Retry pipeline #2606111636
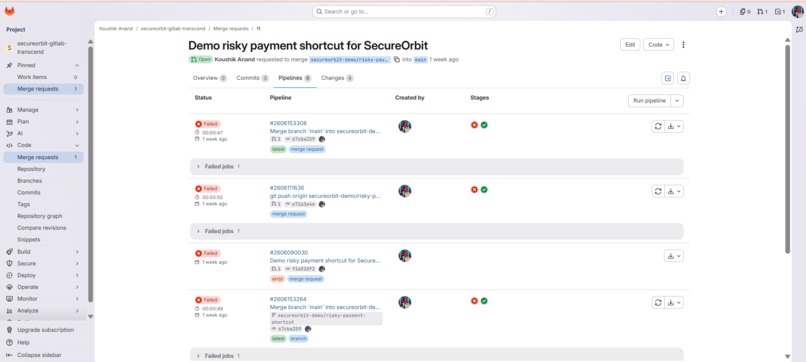 (658, 191)
